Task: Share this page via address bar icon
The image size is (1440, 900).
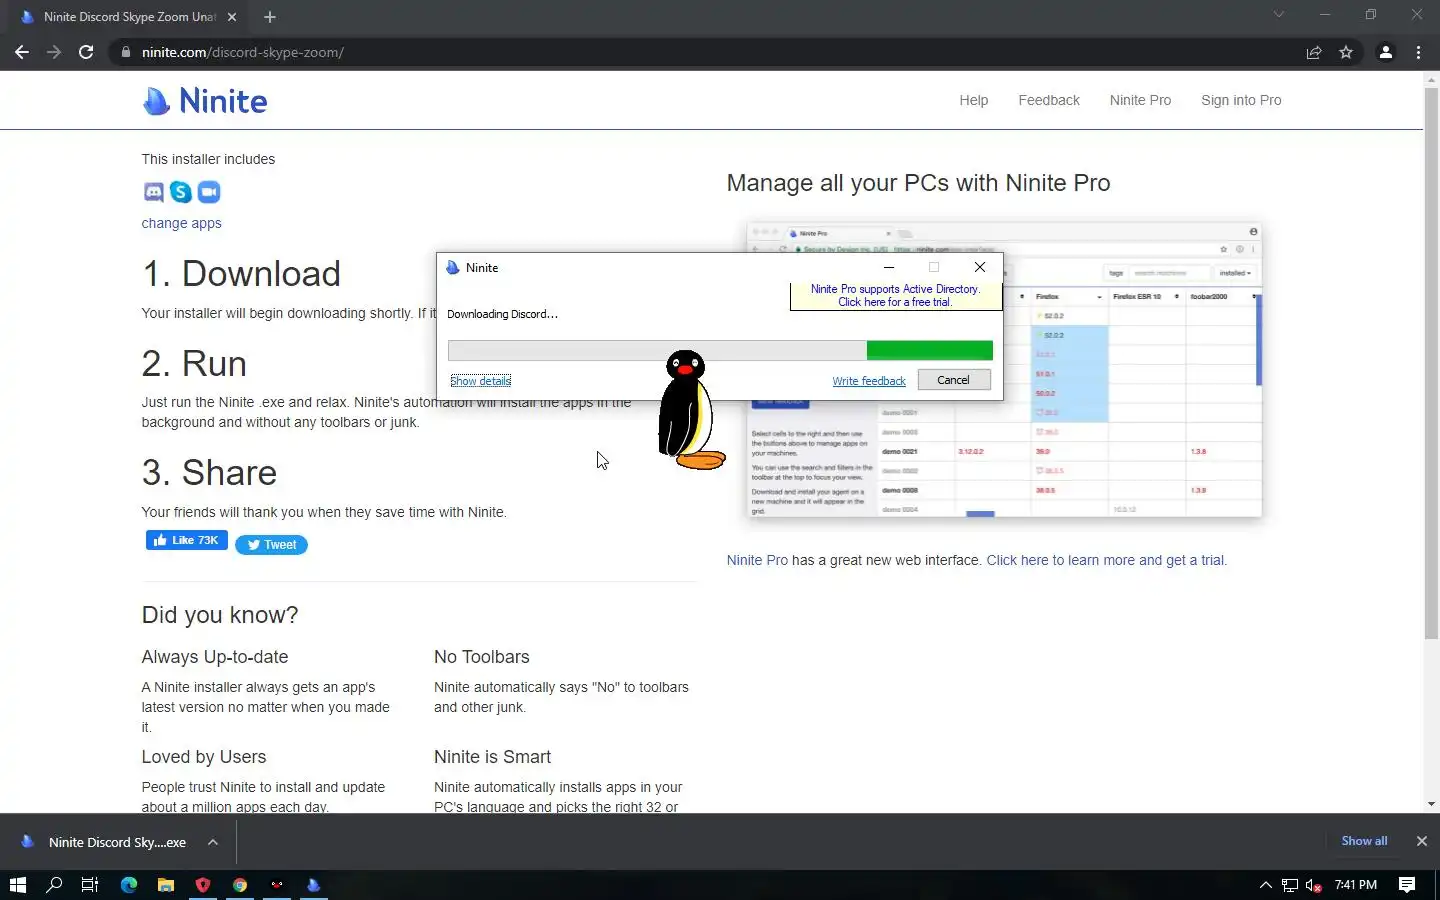Action: 1314,52
